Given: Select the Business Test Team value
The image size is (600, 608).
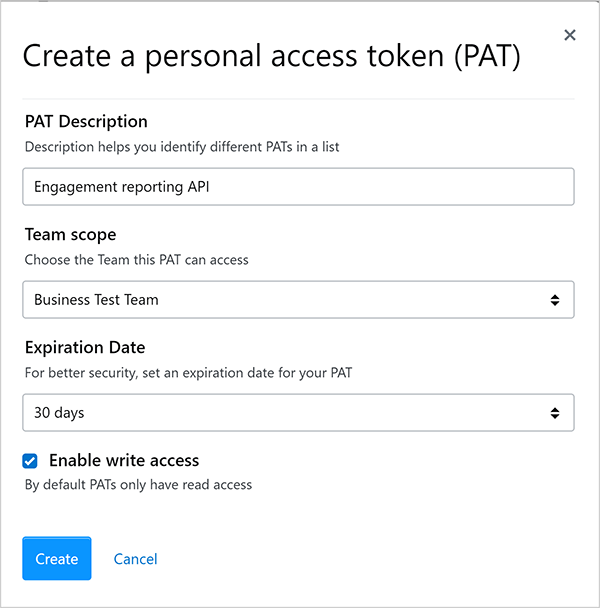Looking at the screenshot, I should click(96, 299).
